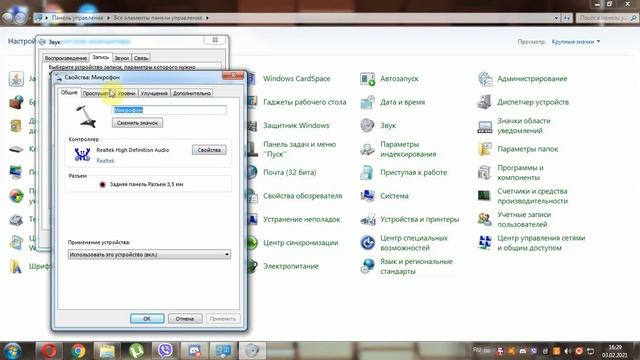This screenshot has width=640, height=360.
Task: Open the Администрирование icon
Action: coord(485,79)
